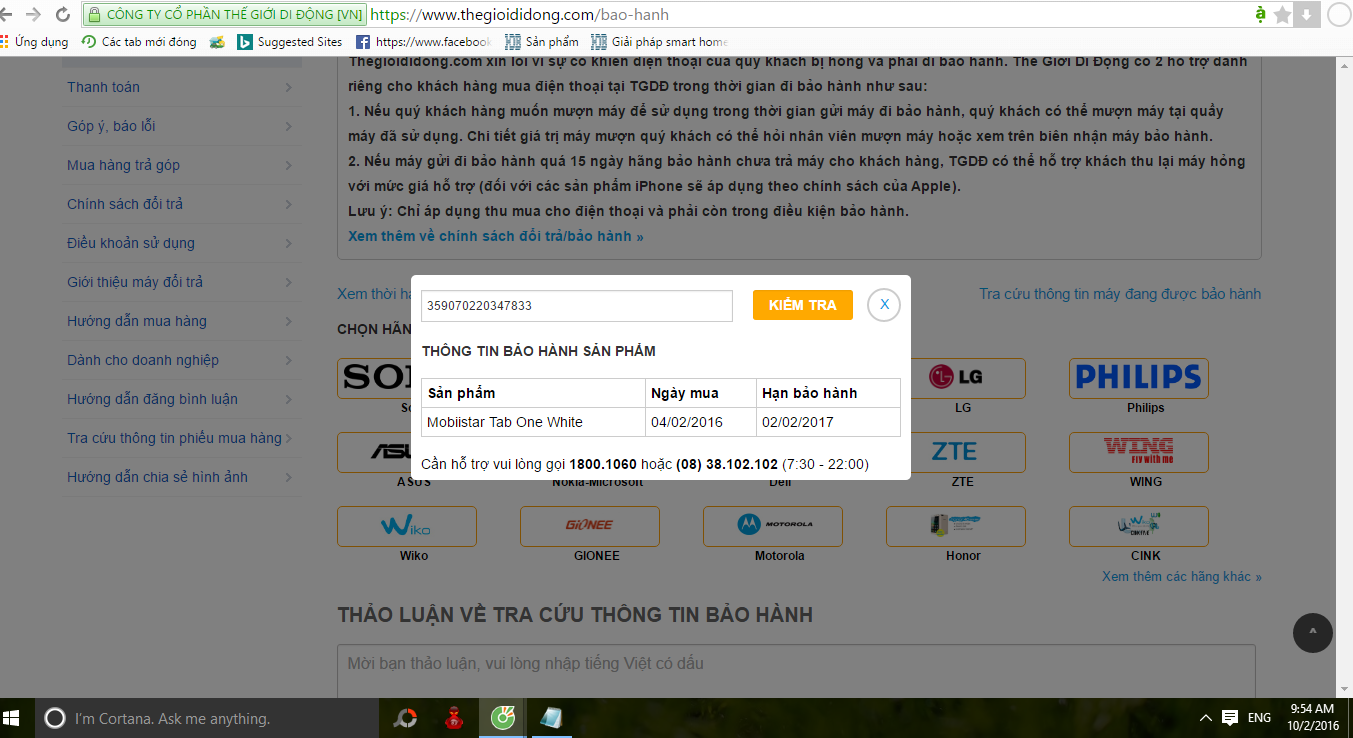This screenshot has width=1353, height=738.
Task: Click the scroll-to-top round button
Action: [1312, 632]
